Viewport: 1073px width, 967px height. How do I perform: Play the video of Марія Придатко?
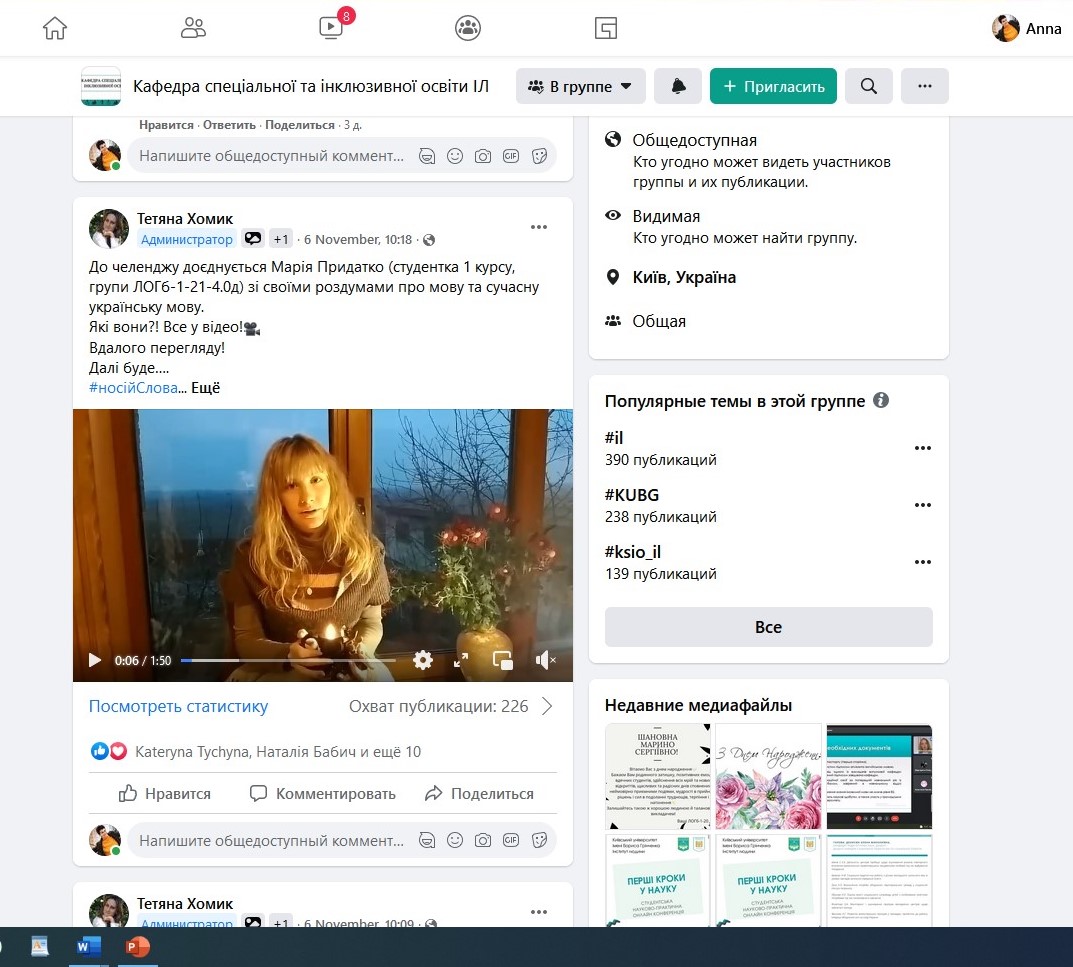click(95, 660)
